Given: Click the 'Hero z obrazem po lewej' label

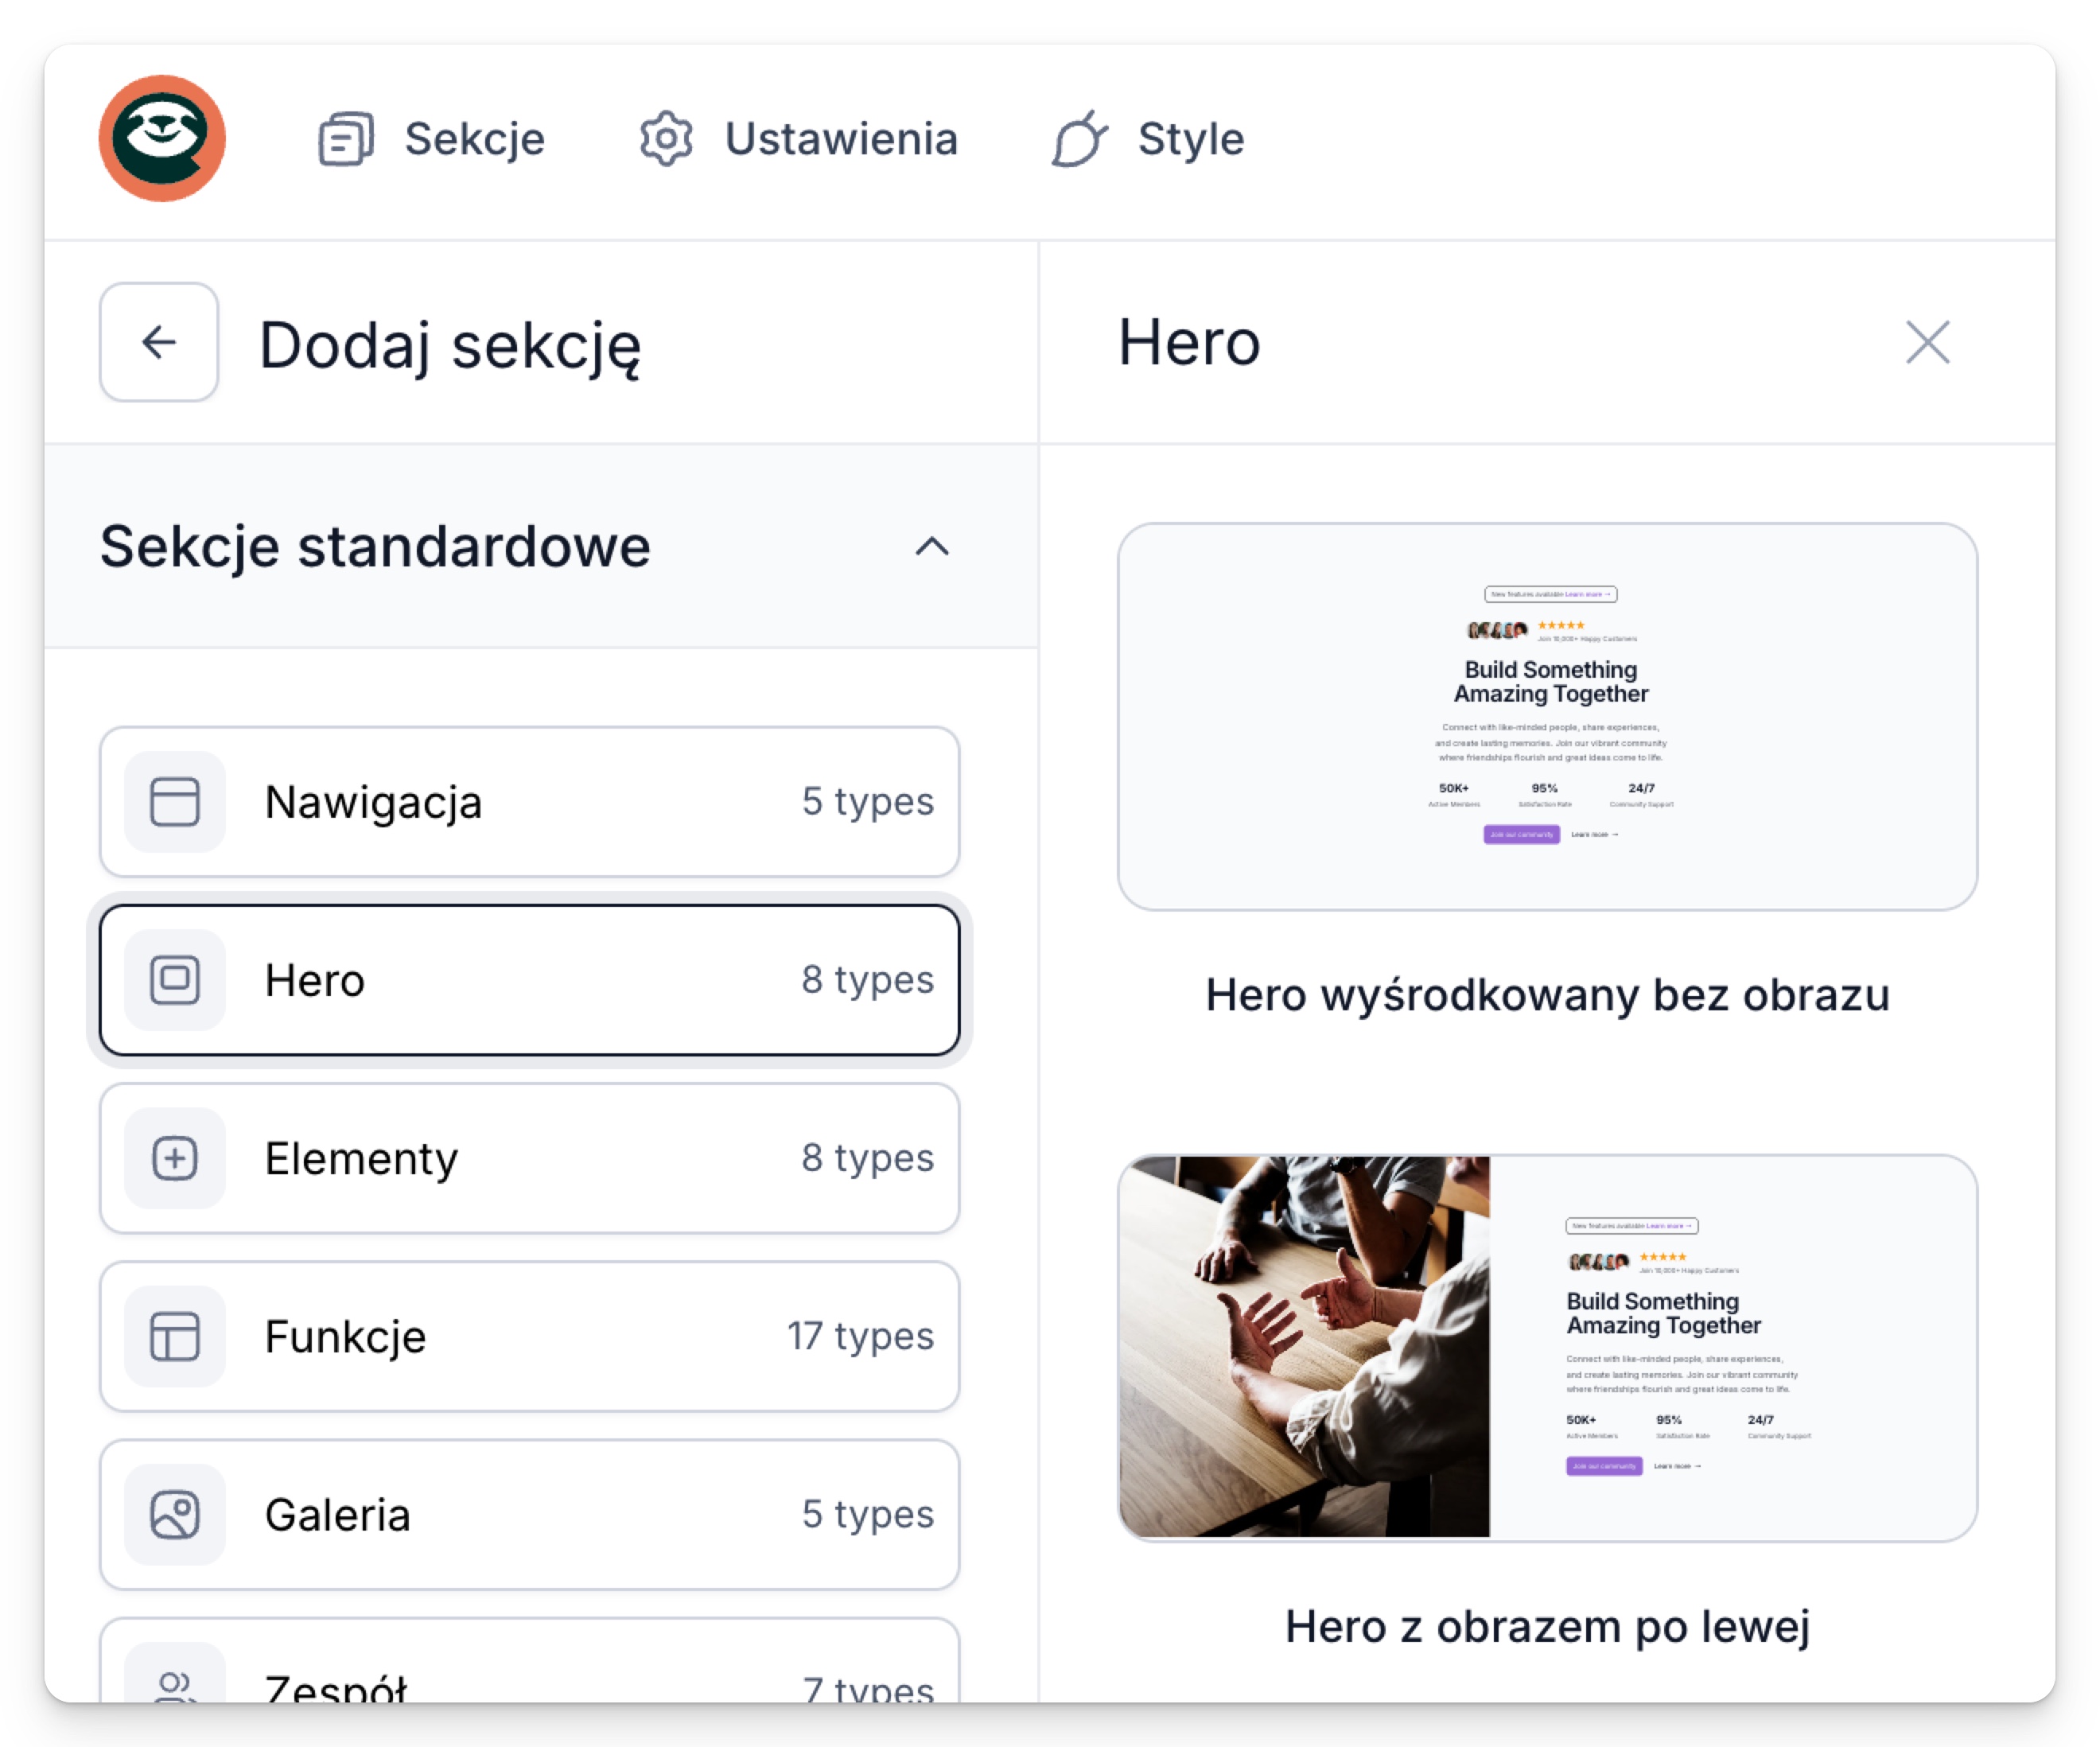Looking at the screenshot, I should pos(1547,1626).
